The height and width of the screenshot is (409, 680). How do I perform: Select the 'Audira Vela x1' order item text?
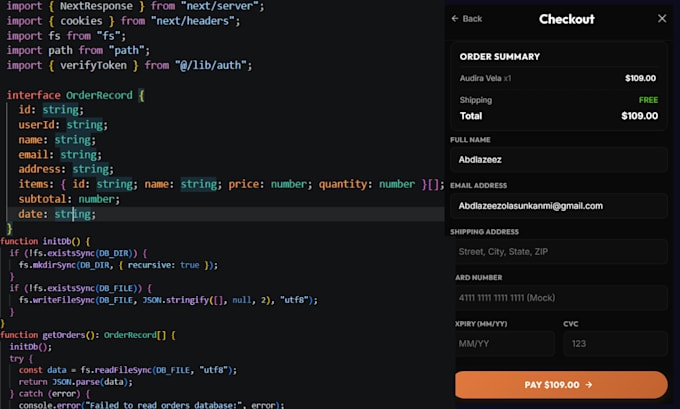click(485, 79)
